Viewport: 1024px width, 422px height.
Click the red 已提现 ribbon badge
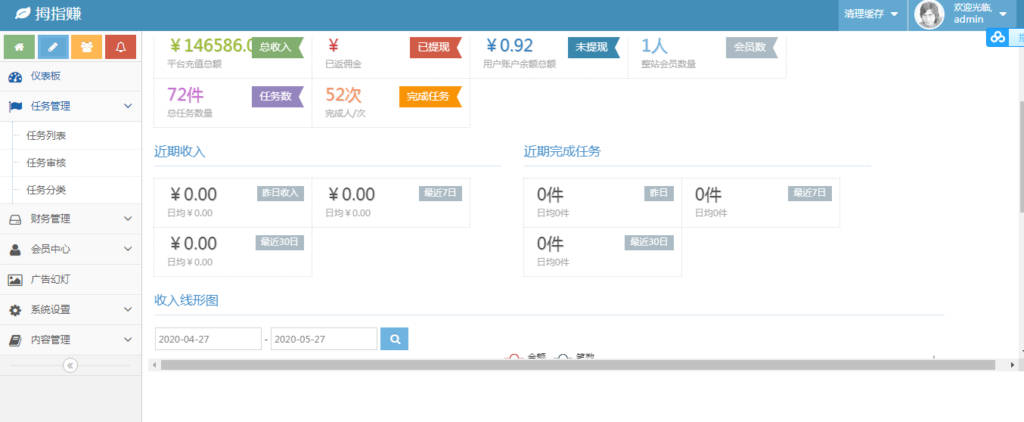pos(436,47)
